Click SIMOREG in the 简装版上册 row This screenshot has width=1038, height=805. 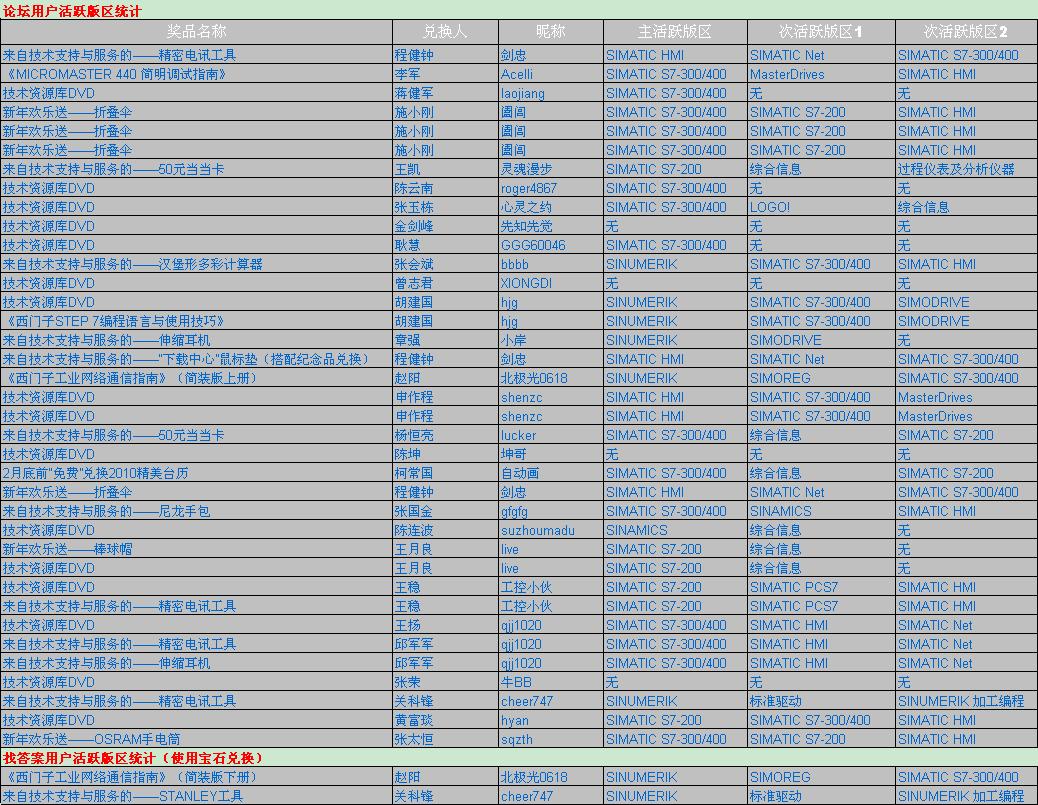click(x=780, y=378)
